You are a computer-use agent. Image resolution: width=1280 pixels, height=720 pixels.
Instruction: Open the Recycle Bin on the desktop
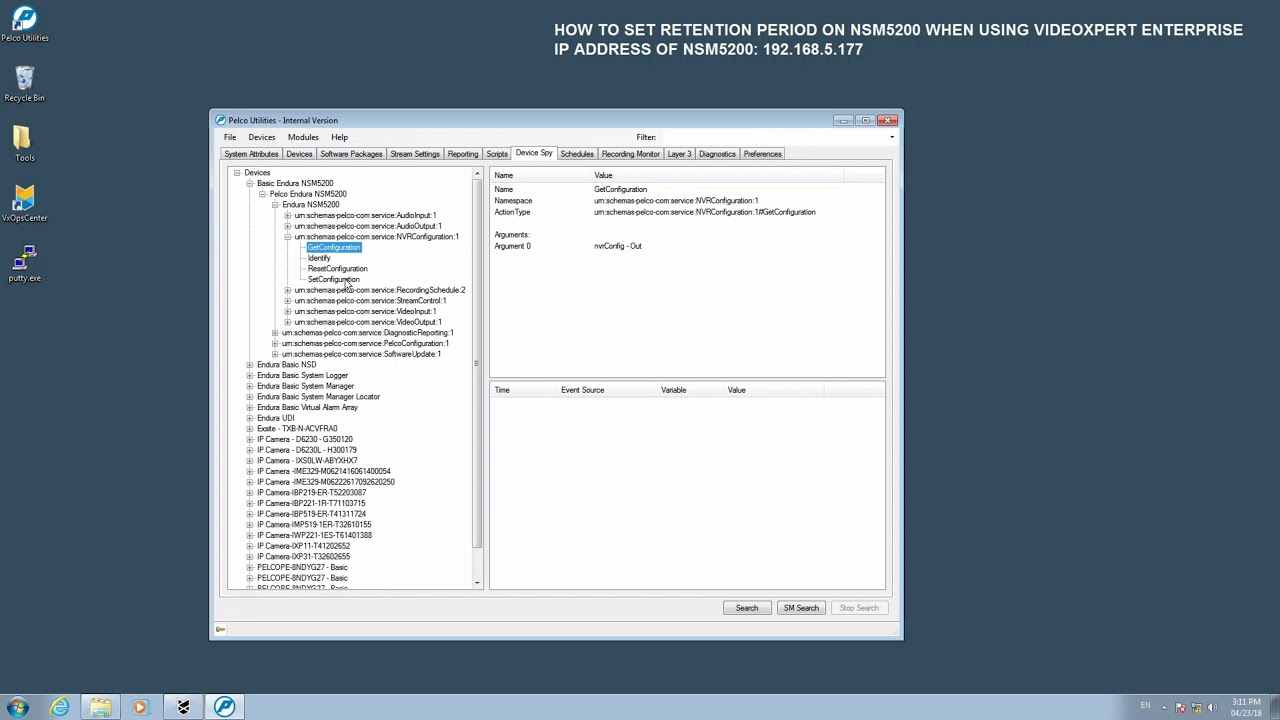(x=24, y=84)
